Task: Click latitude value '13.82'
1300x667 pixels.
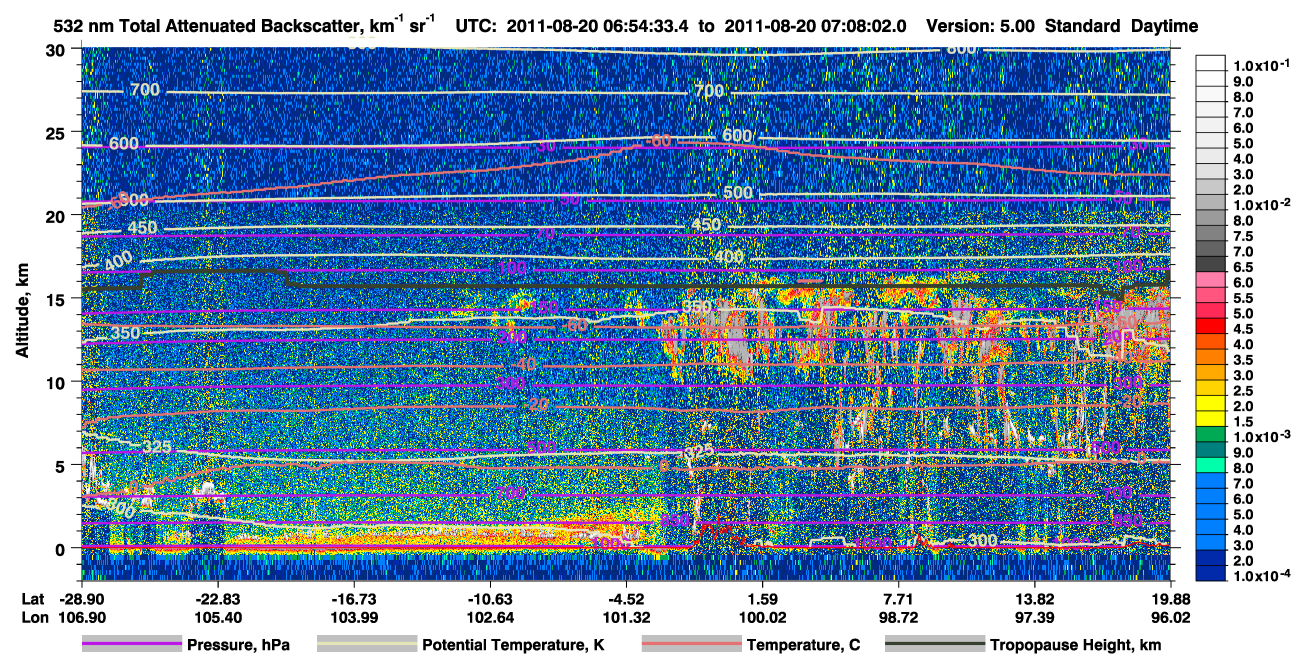Action: [1035, 598]
